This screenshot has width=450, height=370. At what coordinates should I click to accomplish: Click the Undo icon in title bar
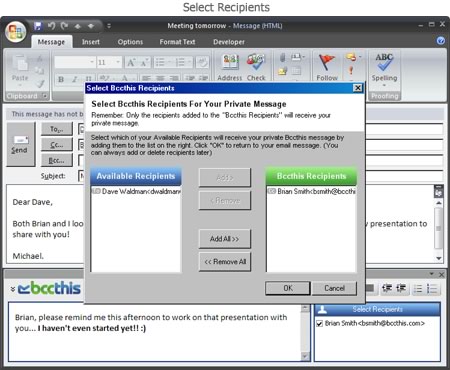[51, 26]
